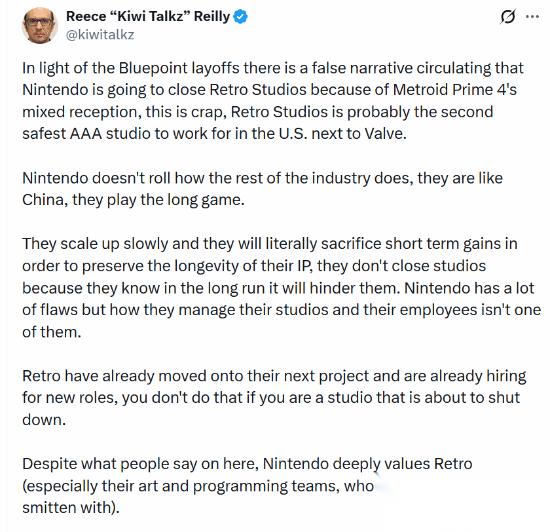Click the sentence starting "Nintendo doesn't roll"

(x=262, y=189)
